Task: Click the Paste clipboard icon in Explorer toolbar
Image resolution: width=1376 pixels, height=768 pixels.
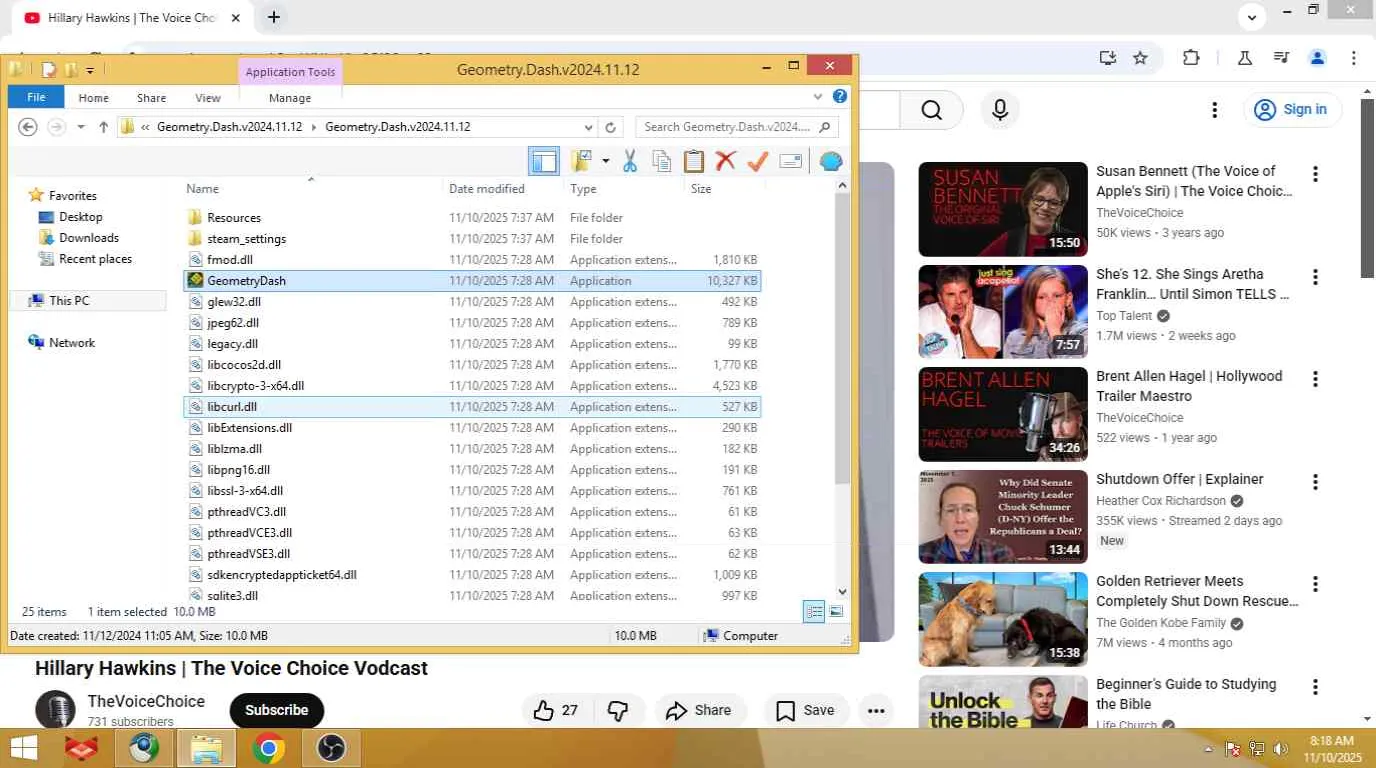Action: [693, 161]
